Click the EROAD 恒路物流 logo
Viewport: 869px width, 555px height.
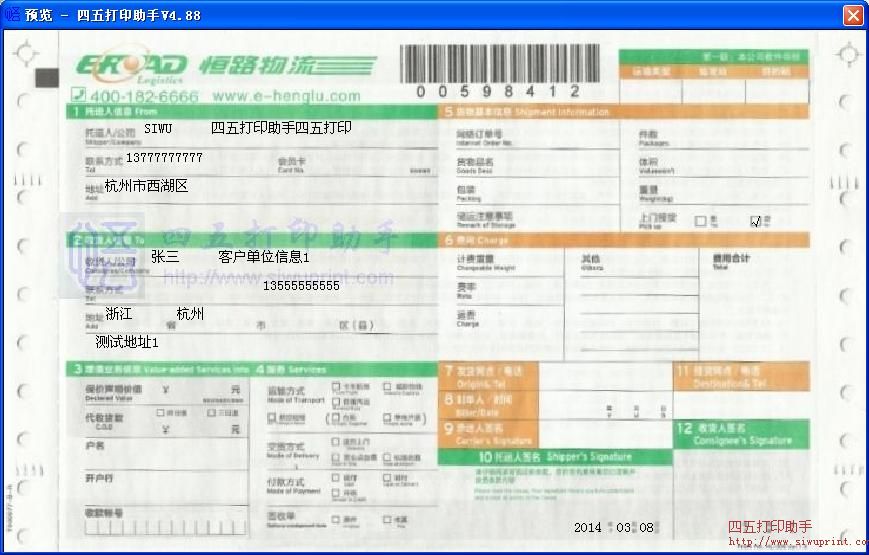point(226,65)
